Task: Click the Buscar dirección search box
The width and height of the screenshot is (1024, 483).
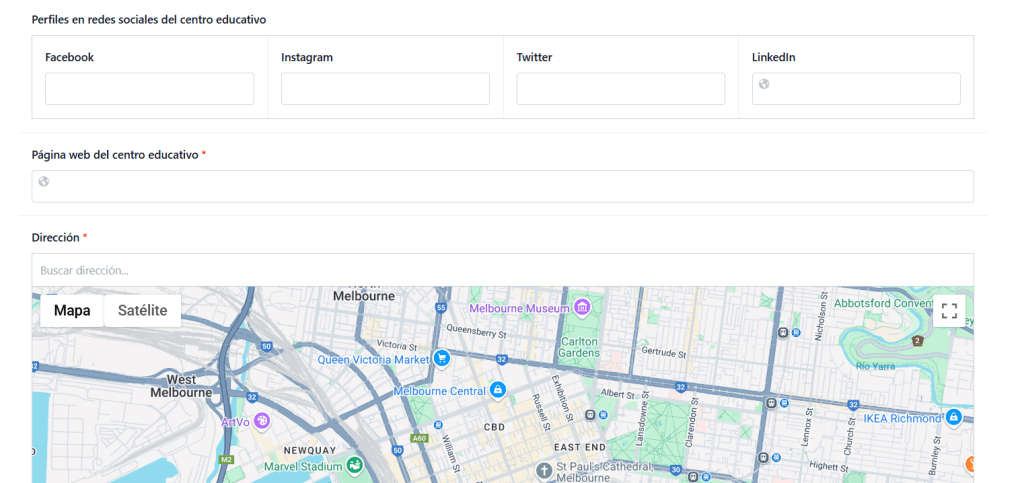Action: [502, 270]
